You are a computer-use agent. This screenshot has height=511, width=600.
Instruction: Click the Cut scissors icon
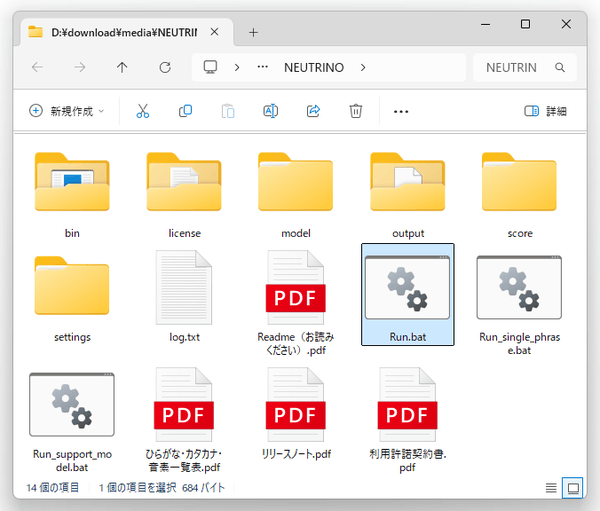[x=143, y=111]
